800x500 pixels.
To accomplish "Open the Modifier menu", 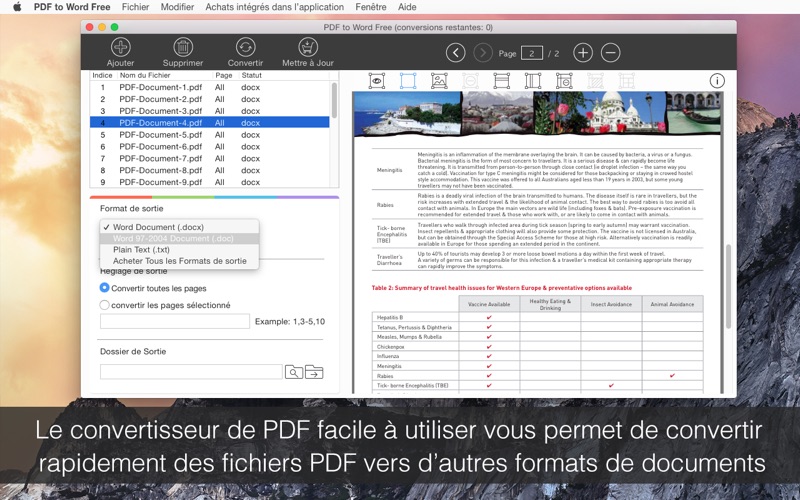I will pyautogui.click(x=177, y=7).
